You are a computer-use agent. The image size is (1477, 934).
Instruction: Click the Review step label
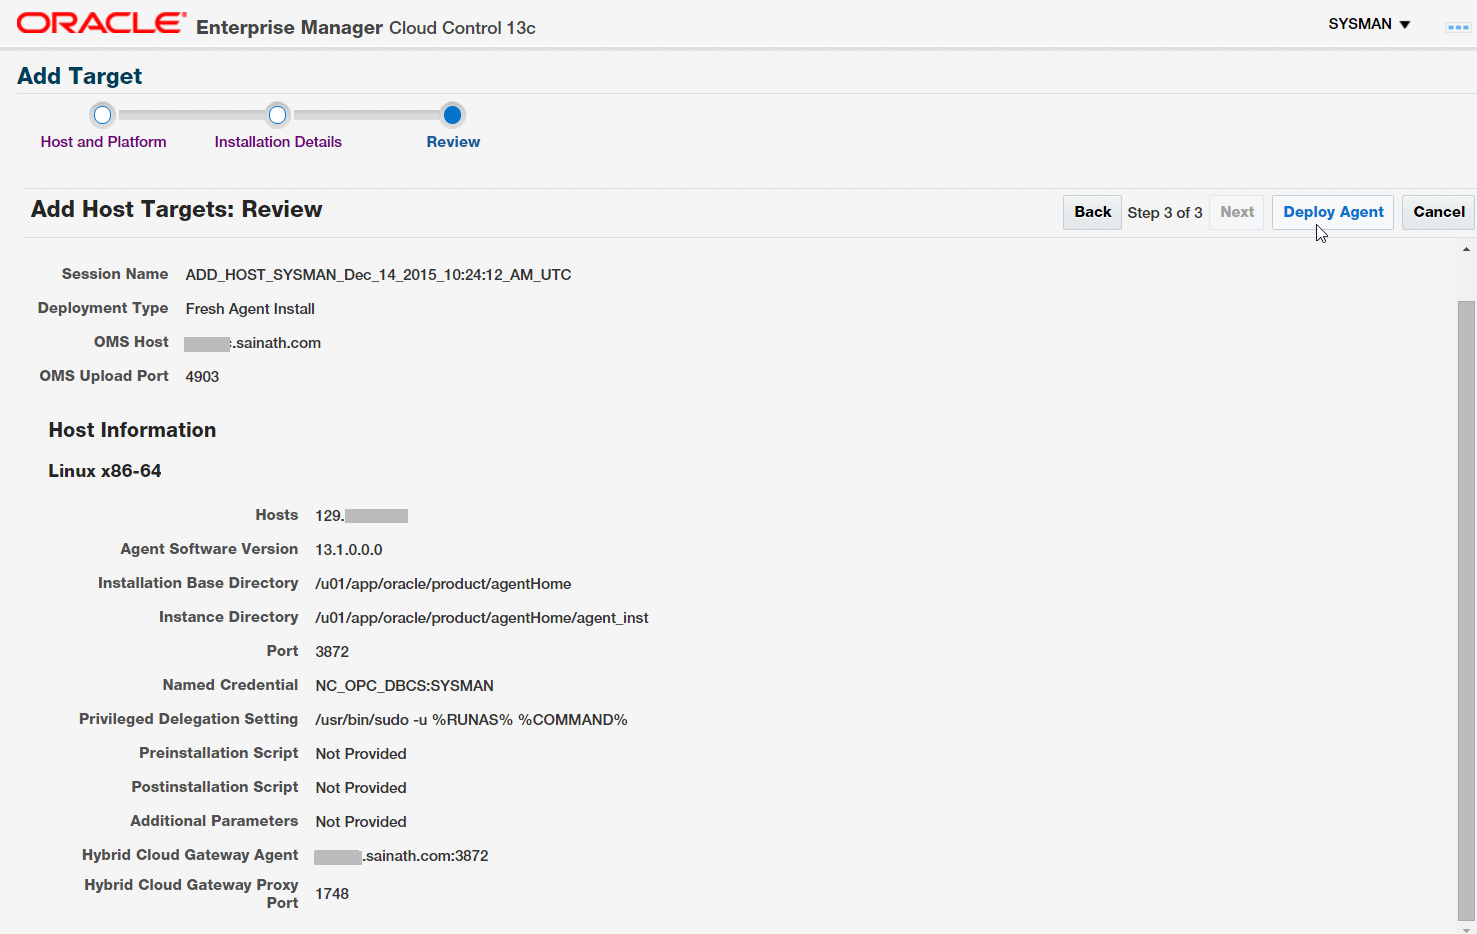(x=453, y=142)
